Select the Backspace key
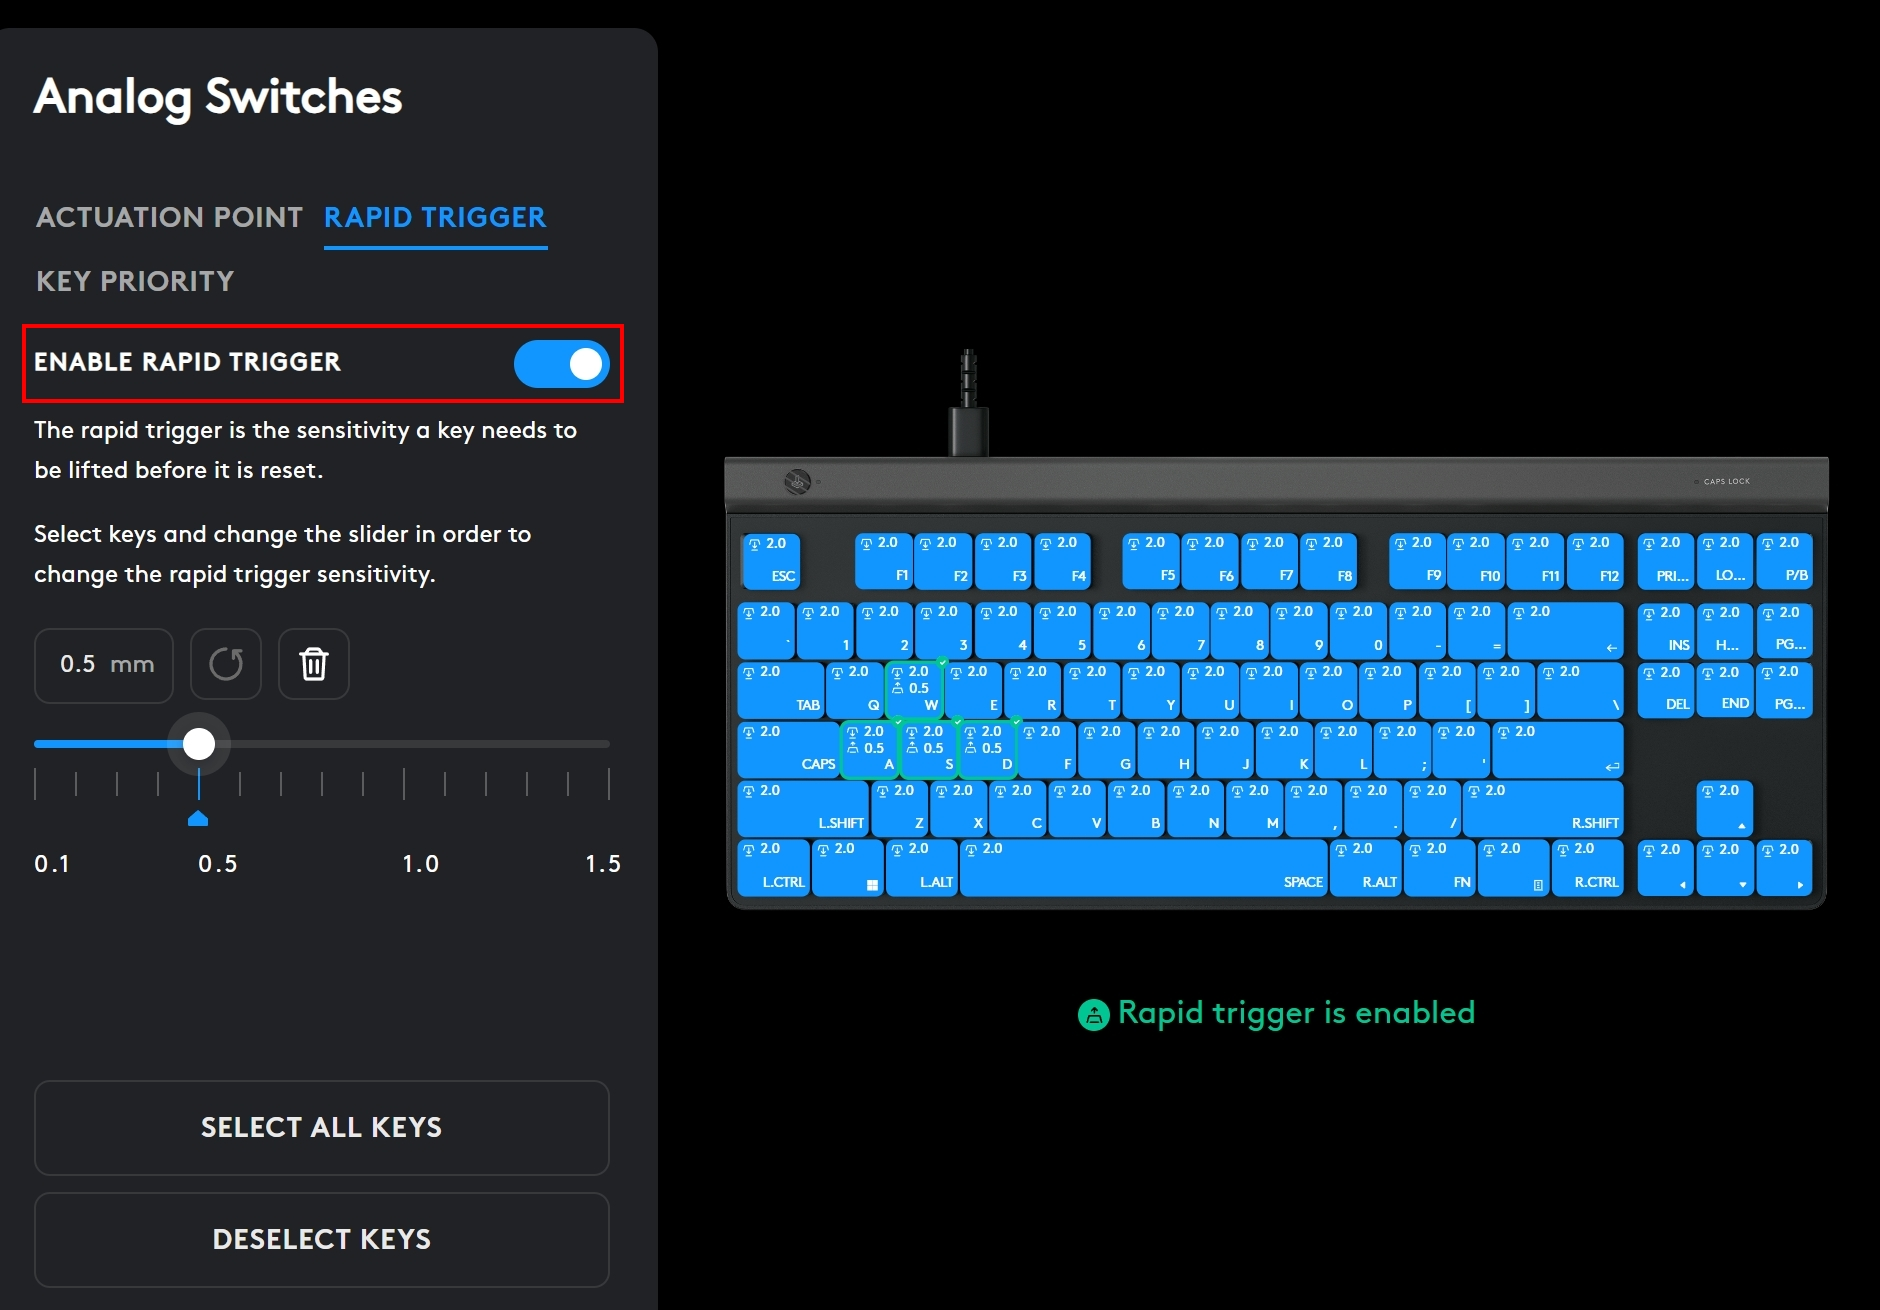The width and height of the screenshot is (1880, 1310). coord(1565,629)
